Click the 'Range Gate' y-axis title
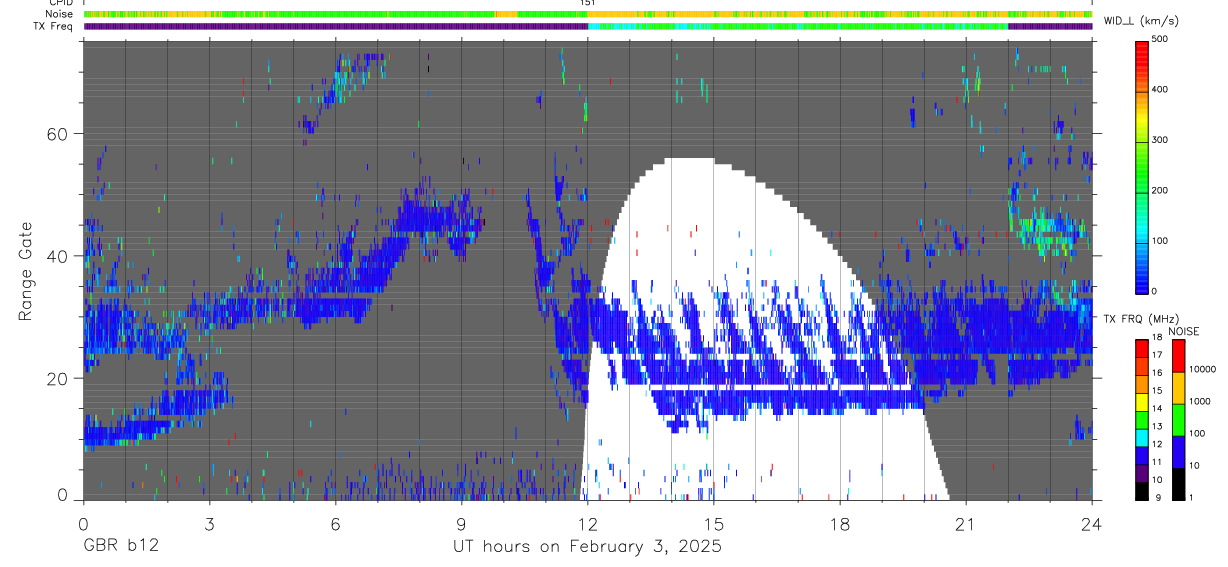Viewport: 1228px width, 567px height. 26,271
